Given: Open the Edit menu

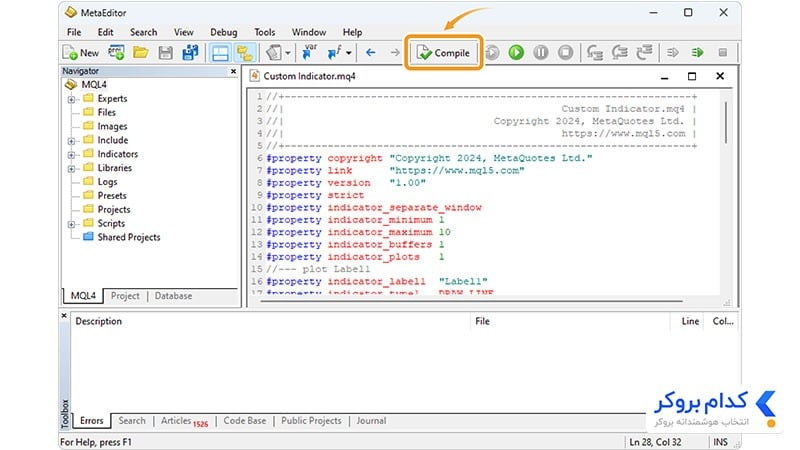Looking at the screenshot, I should coord(106,32).
